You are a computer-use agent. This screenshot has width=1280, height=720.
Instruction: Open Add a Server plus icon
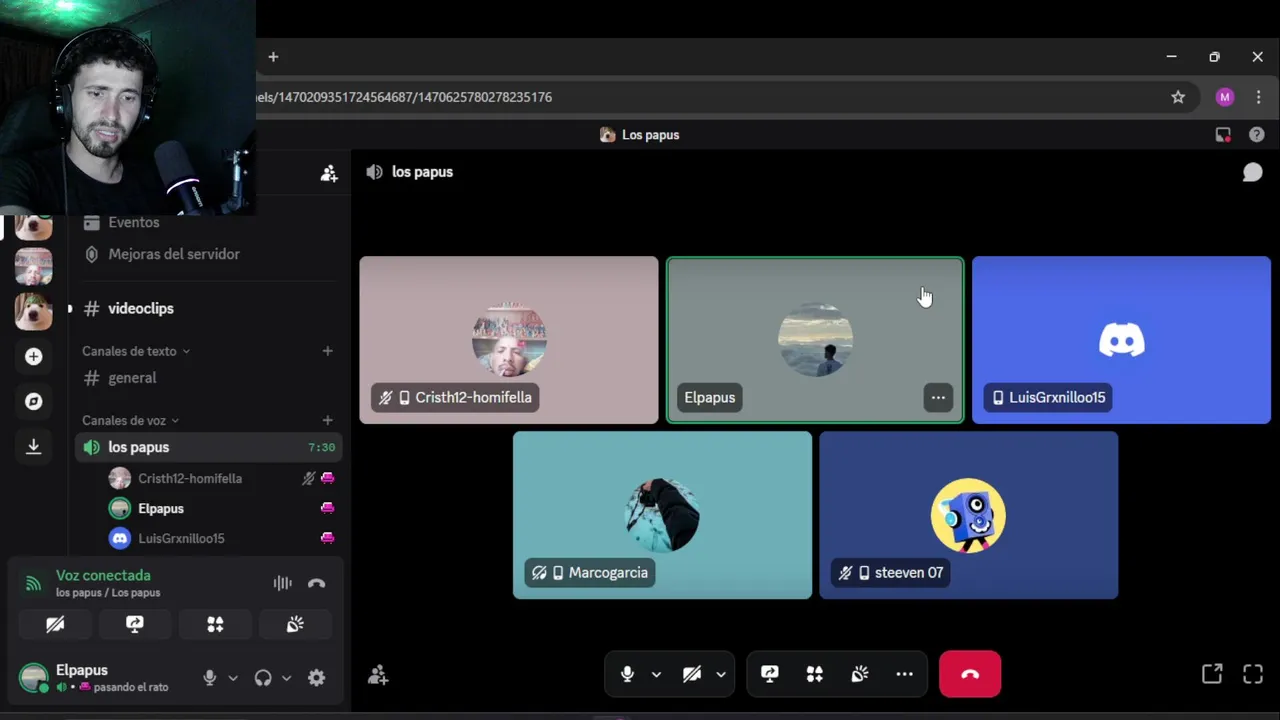[33, 357]
